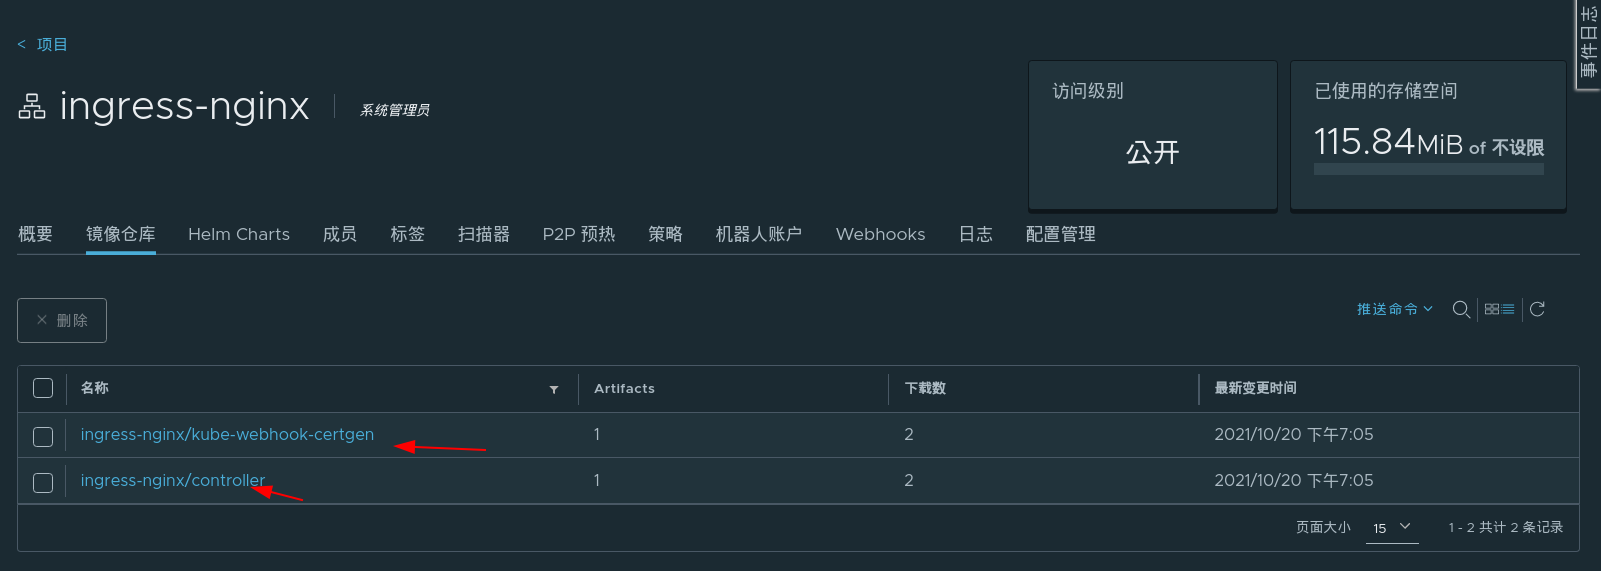Check the kube-webhook-certgen row checkbox
Image resolution: width=1601 pixels, height=571 pixels.
[x=43, y=436]
